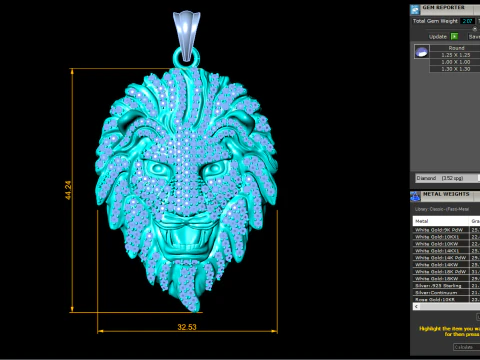Click the Metal Weights panel icon
Image resolution: width=480 pixels, height=360 pixels.
[x=415, y=196]
